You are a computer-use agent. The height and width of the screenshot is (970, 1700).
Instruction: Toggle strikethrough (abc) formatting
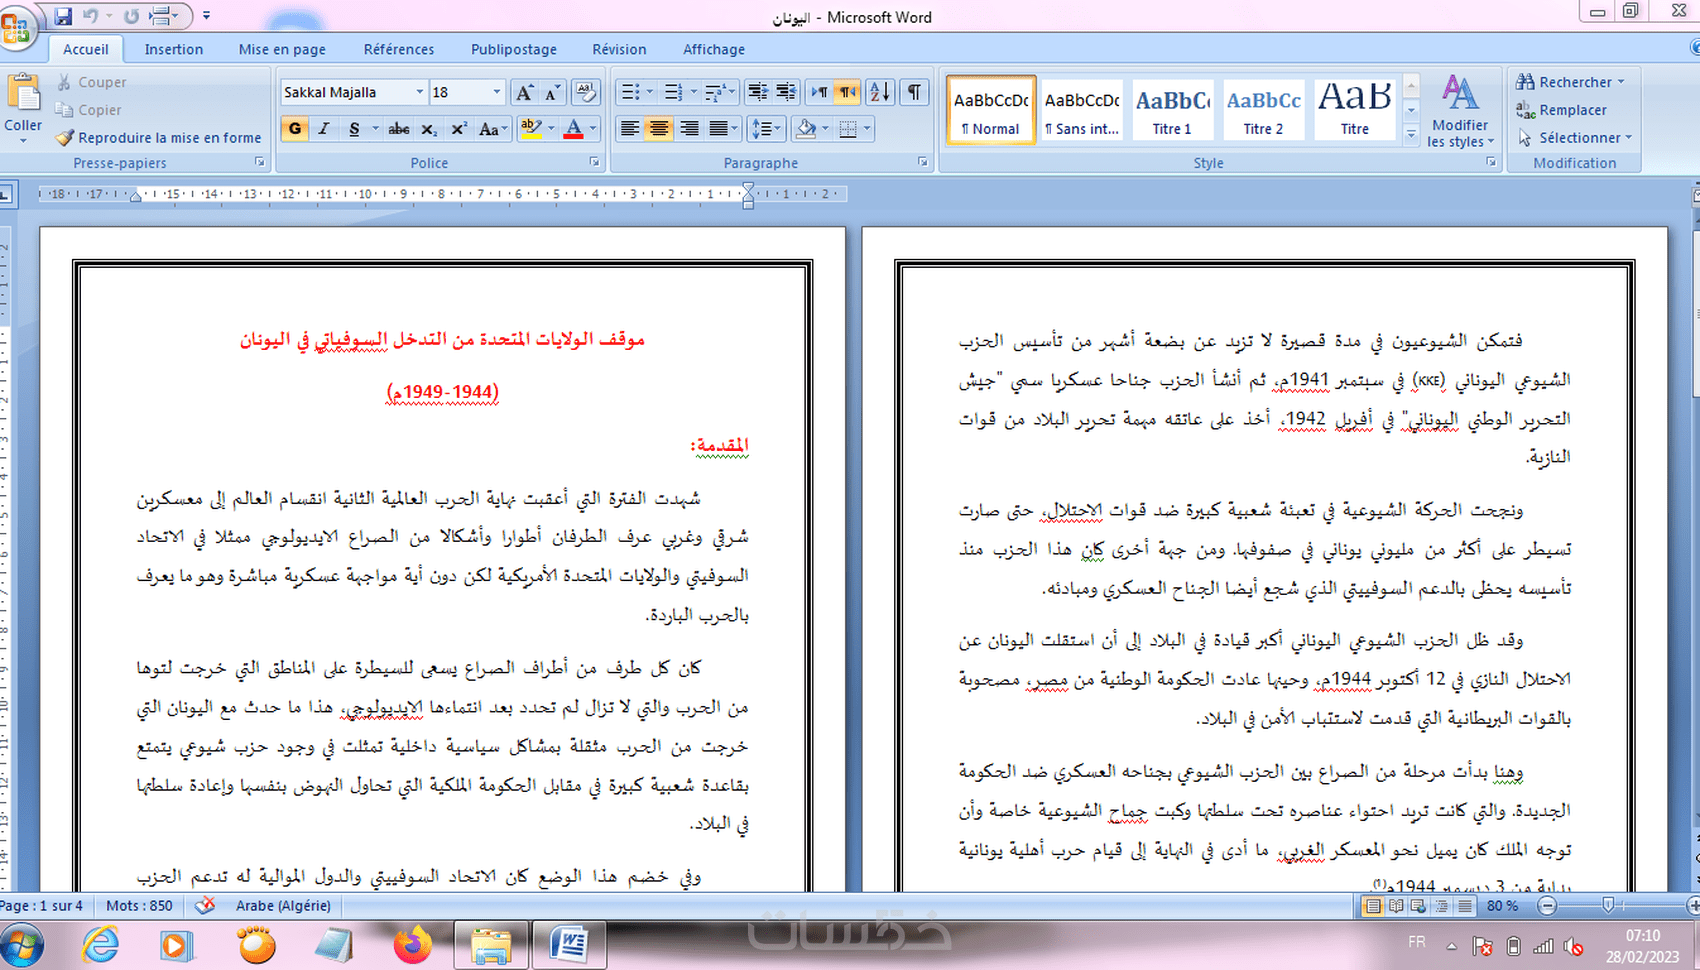coord(399,129)
